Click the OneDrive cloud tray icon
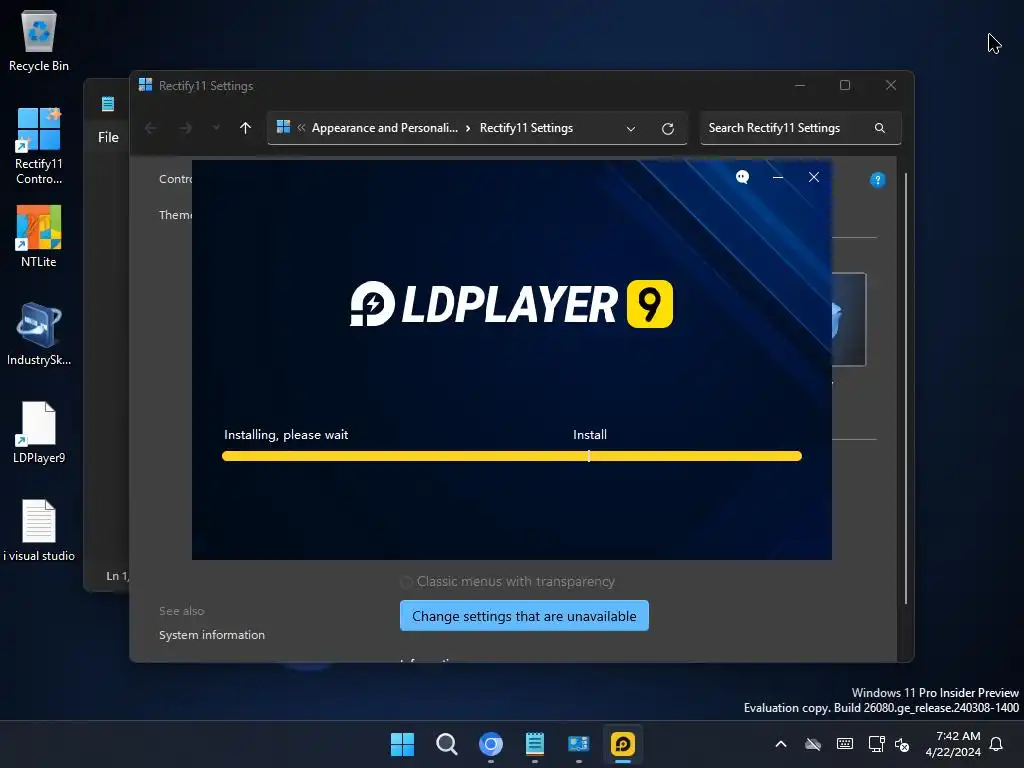The height and width of the screenshot is (768, 1024). [x=813, y=744]
